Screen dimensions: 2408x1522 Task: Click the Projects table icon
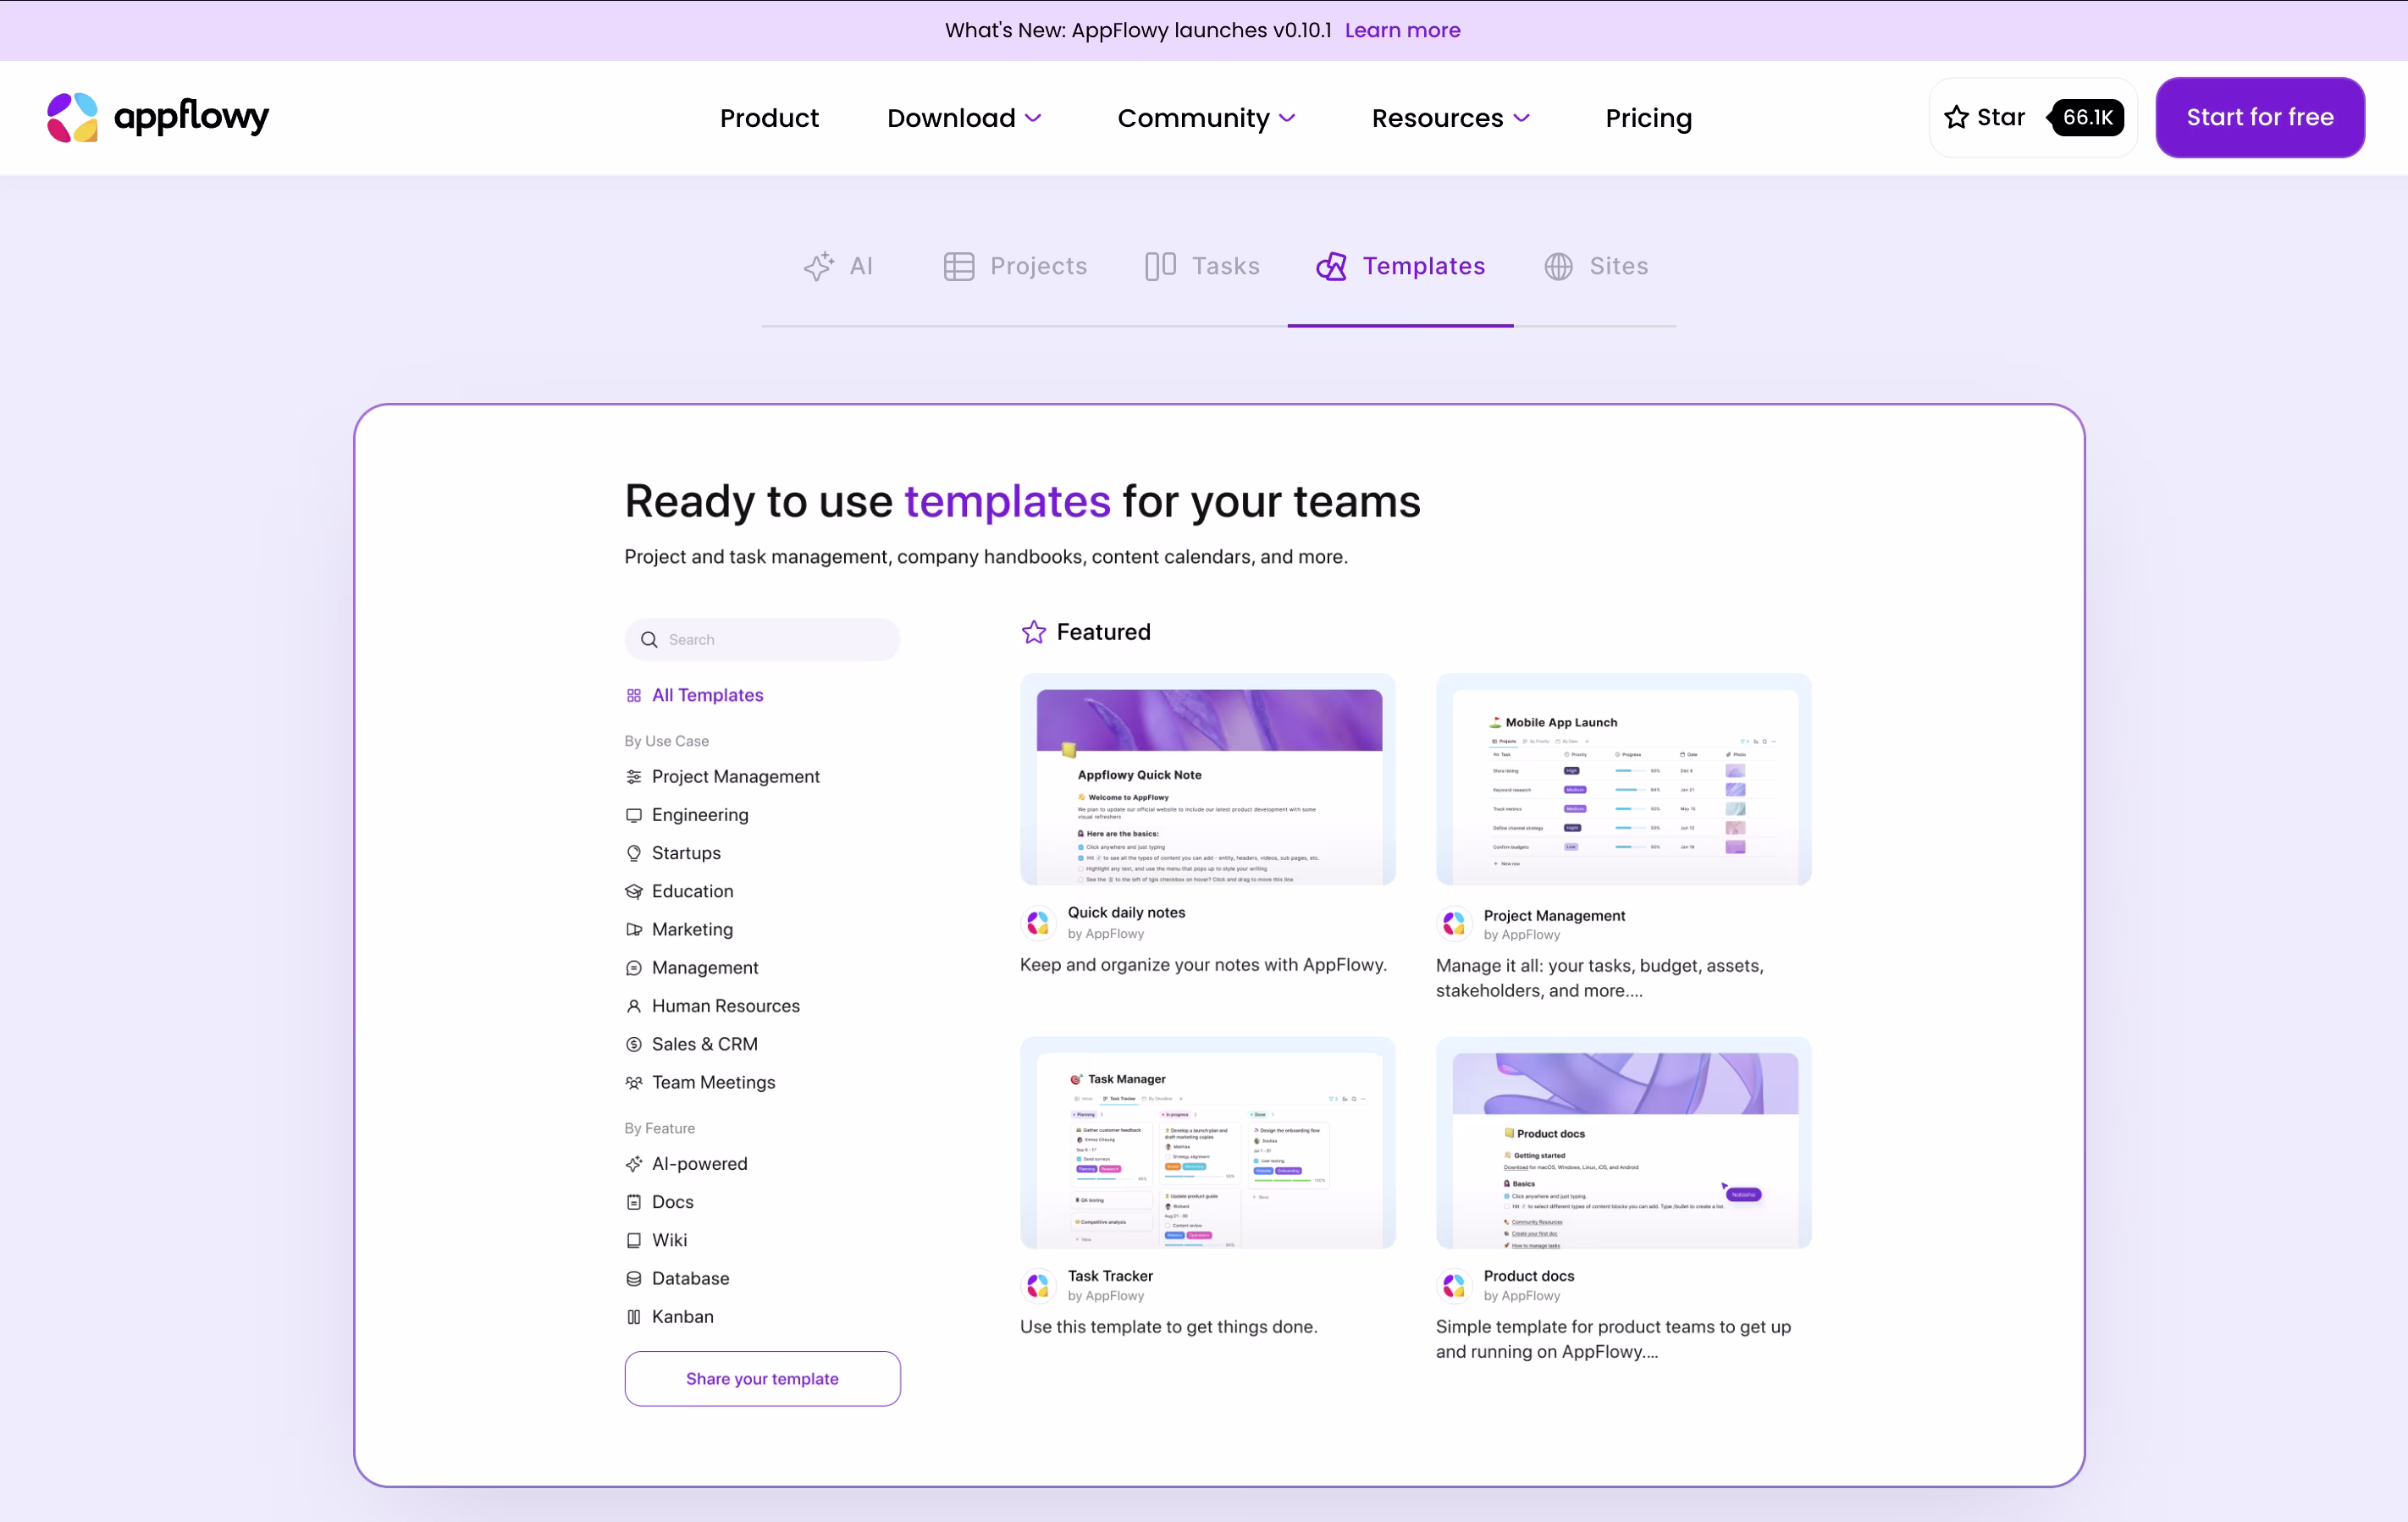pos(958,266)
